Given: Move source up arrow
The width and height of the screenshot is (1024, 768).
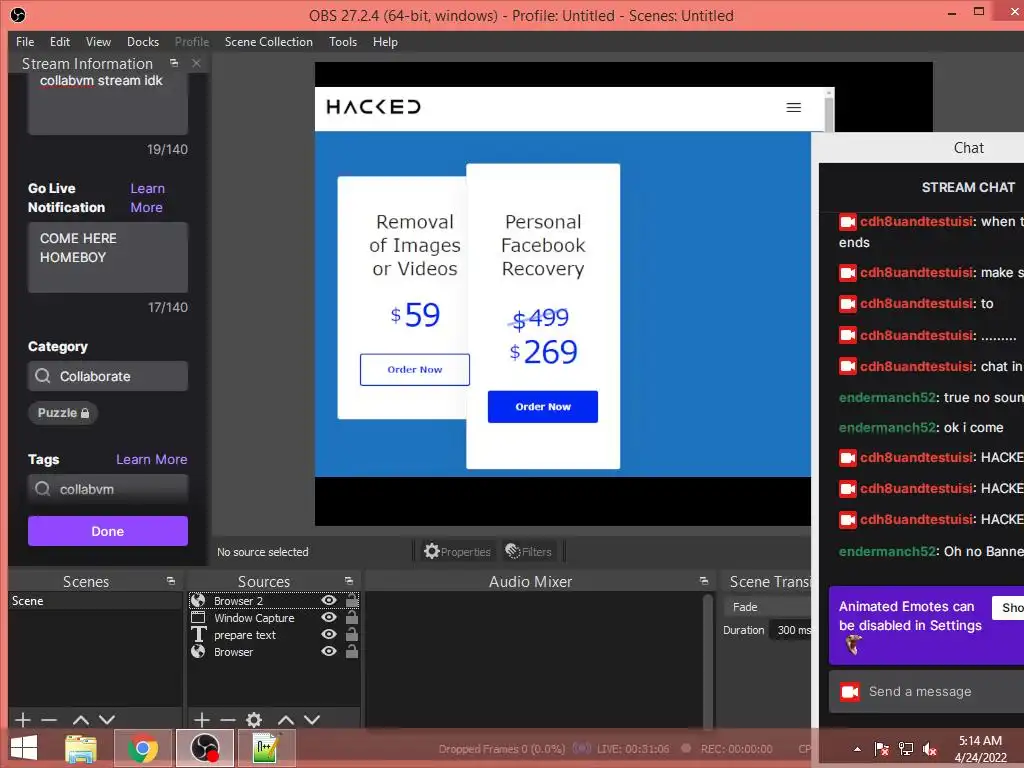Looking at the screenshot, I should point(286,720).
